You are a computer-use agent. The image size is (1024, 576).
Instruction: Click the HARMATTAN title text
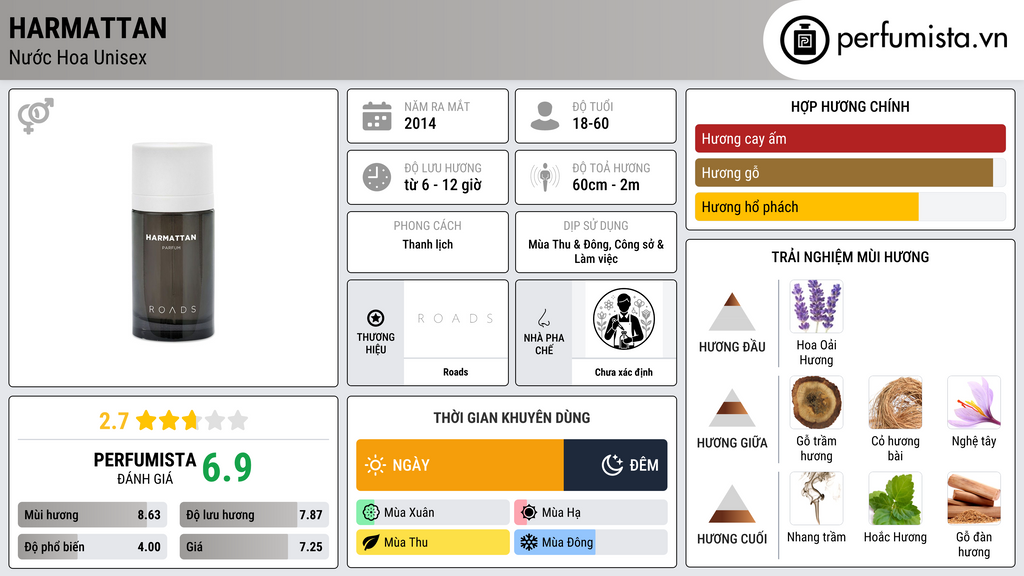pos(88,28)
